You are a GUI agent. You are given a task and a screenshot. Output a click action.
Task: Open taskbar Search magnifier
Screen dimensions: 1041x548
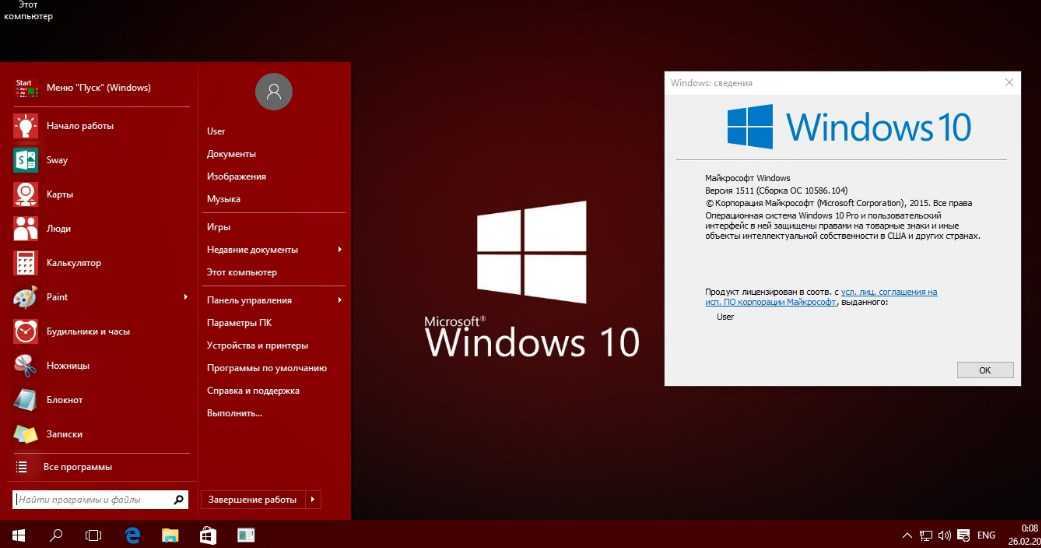(56, 535)
